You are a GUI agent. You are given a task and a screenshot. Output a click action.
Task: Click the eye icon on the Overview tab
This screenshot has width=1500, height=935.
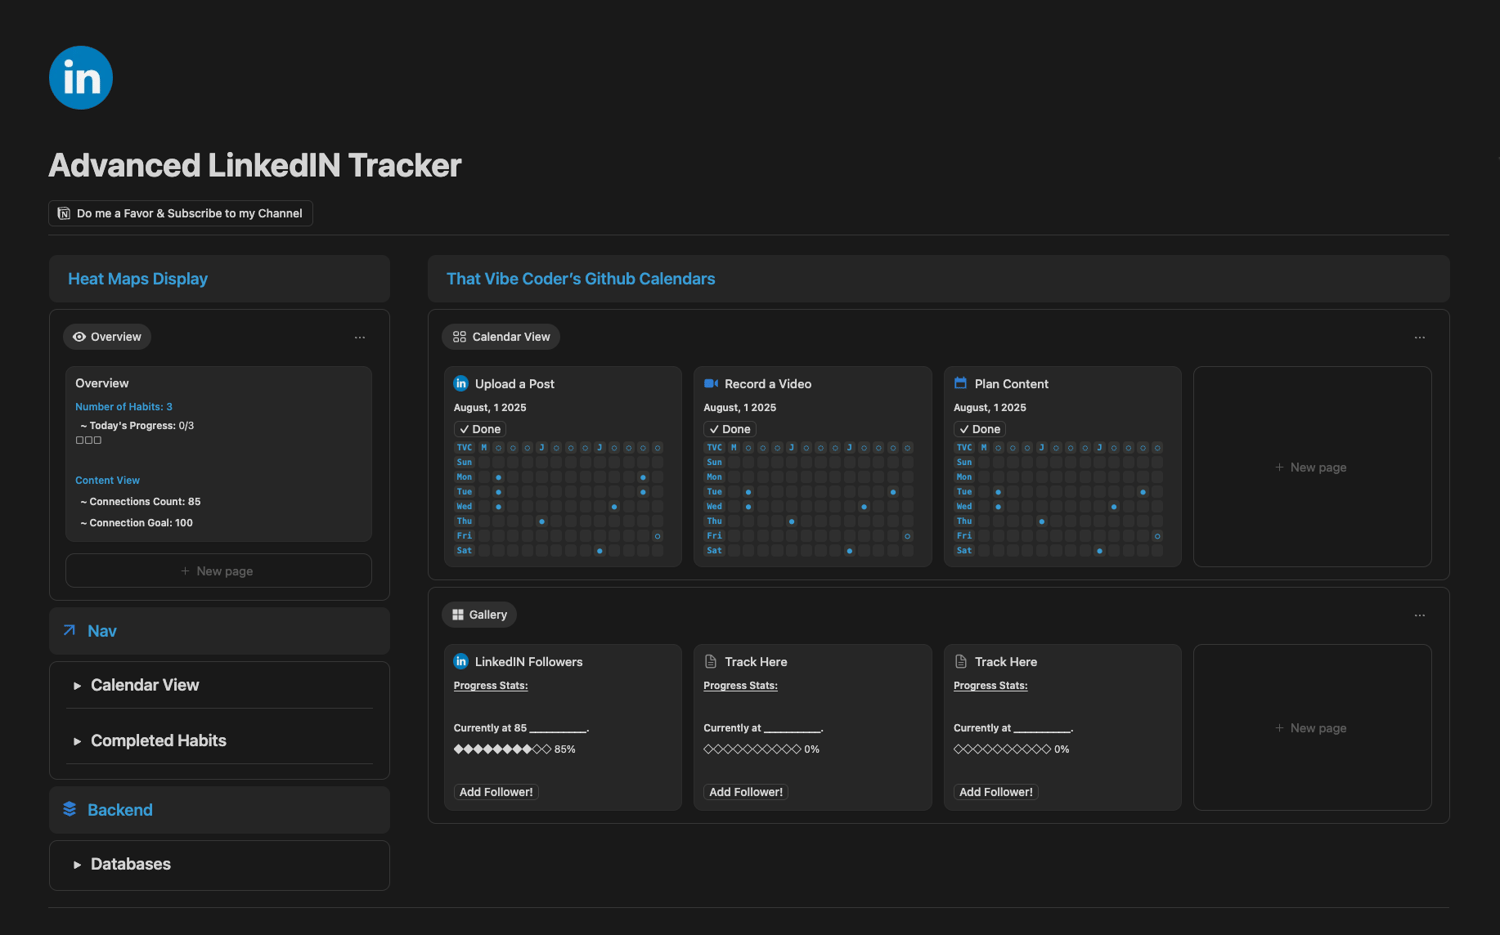click(79, 337)
